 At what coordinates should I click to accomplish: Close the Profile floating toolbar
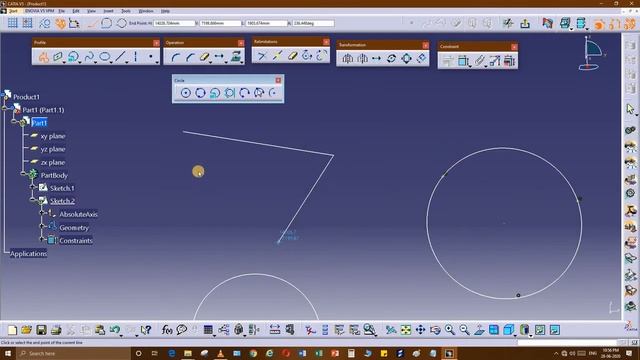[156, 43]
